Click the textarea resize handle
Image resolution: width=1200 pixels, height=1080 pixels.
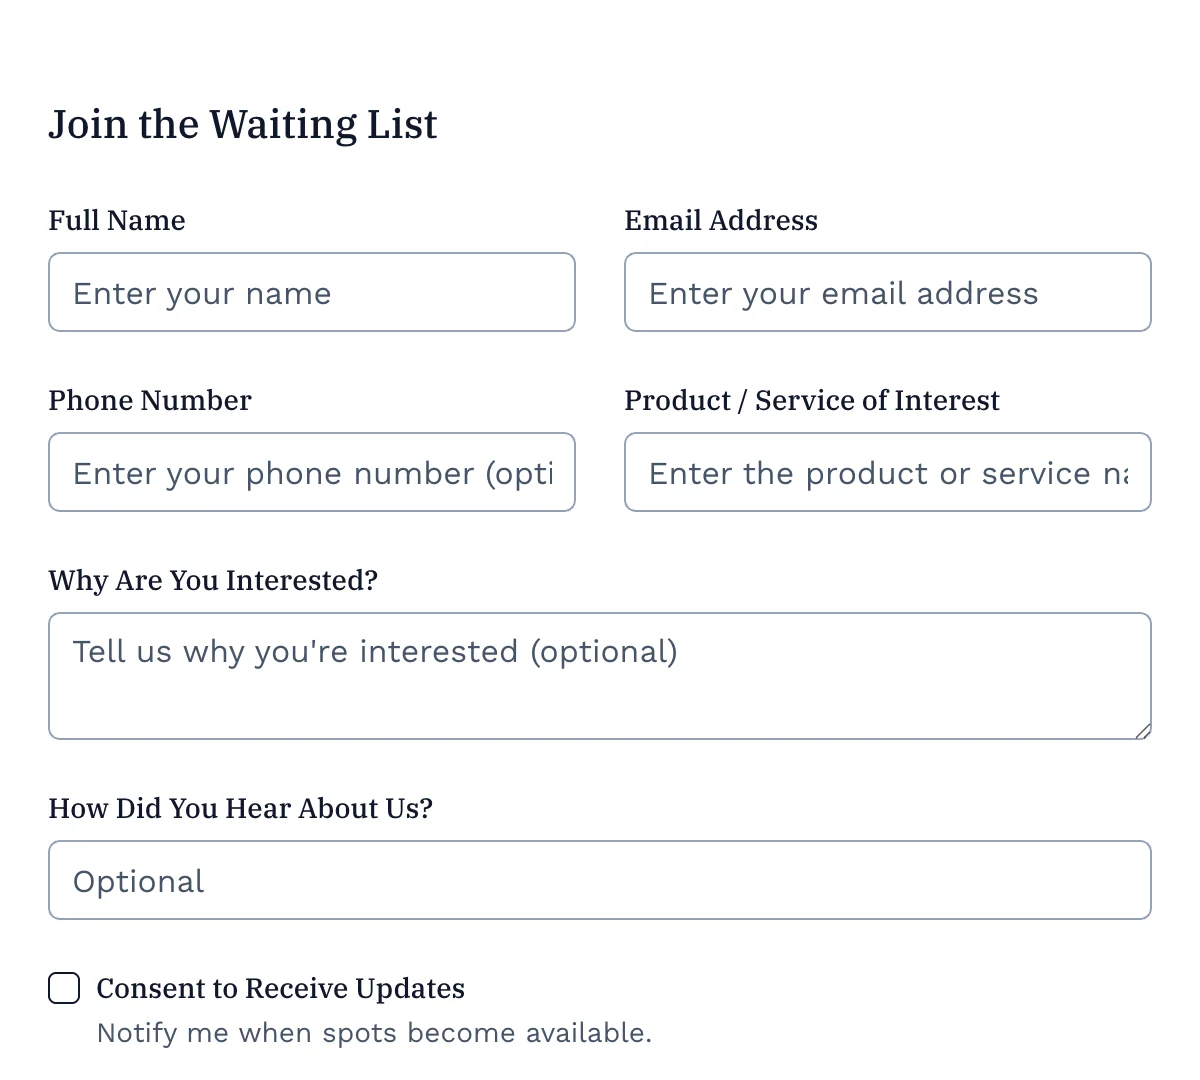[1144, 732]
